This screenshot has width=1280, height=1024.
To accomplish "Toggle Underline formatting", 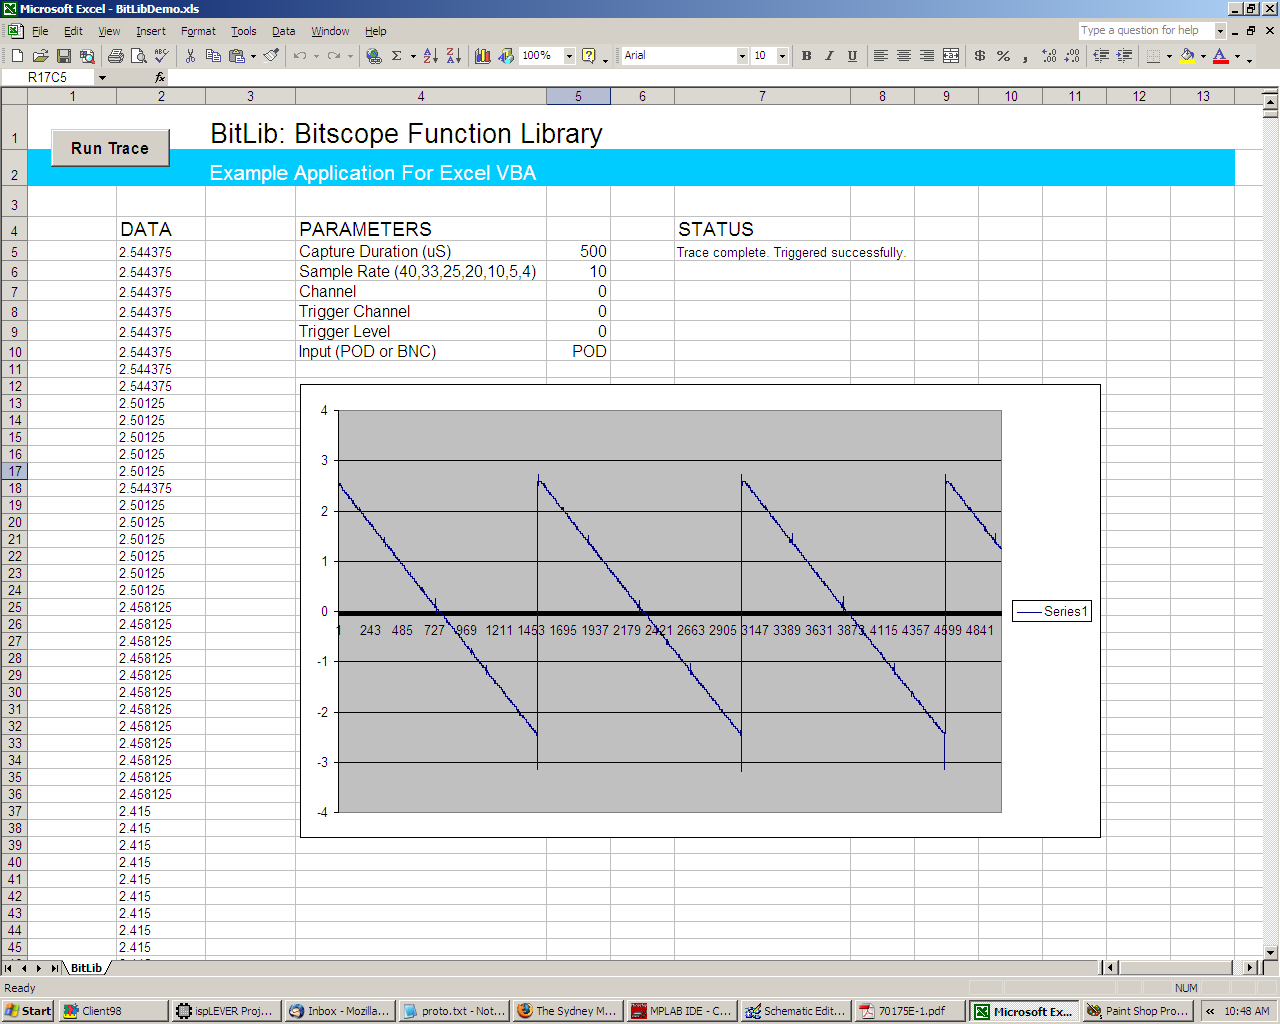I will (852, 56).
